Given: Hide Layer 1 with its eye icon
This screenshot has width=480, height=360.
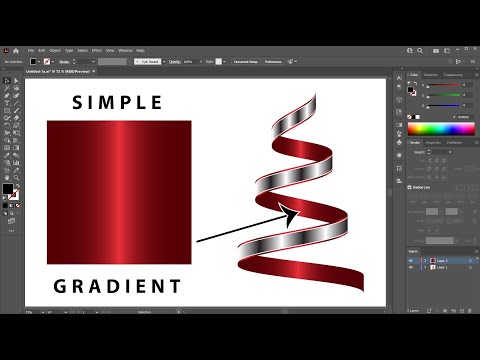Looking at the screenshot, I should pyautogui.click(x=411, y=267).
